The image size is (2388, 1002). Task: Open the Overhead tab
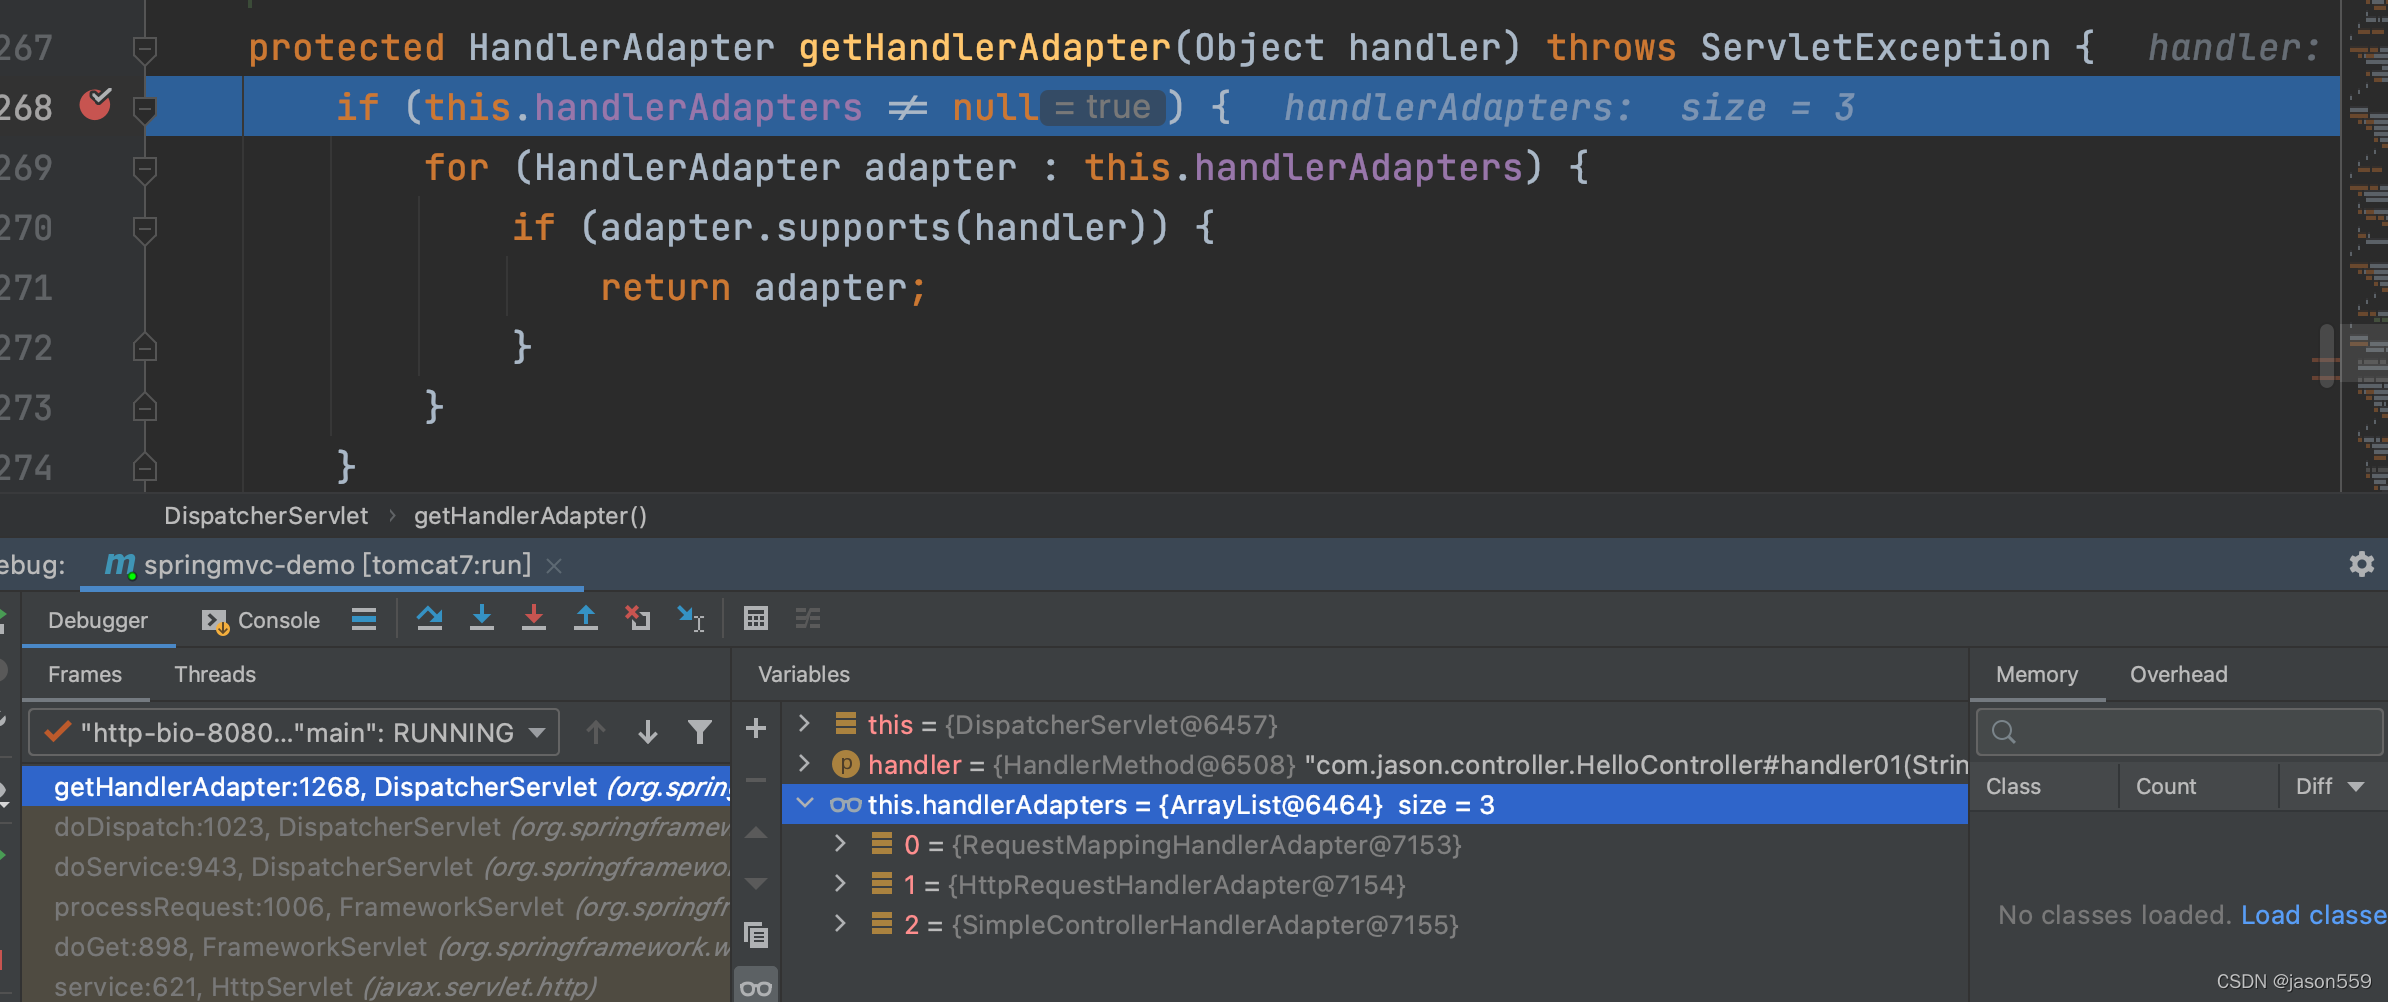coord(2179,674)
